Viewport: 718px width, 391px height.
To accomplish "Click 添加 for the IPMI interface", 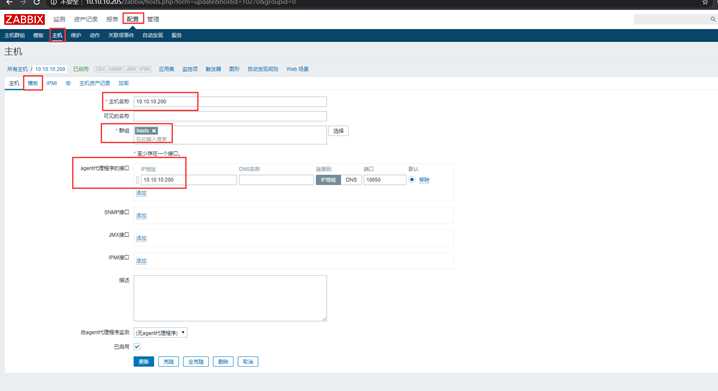I will click(141, 261).
